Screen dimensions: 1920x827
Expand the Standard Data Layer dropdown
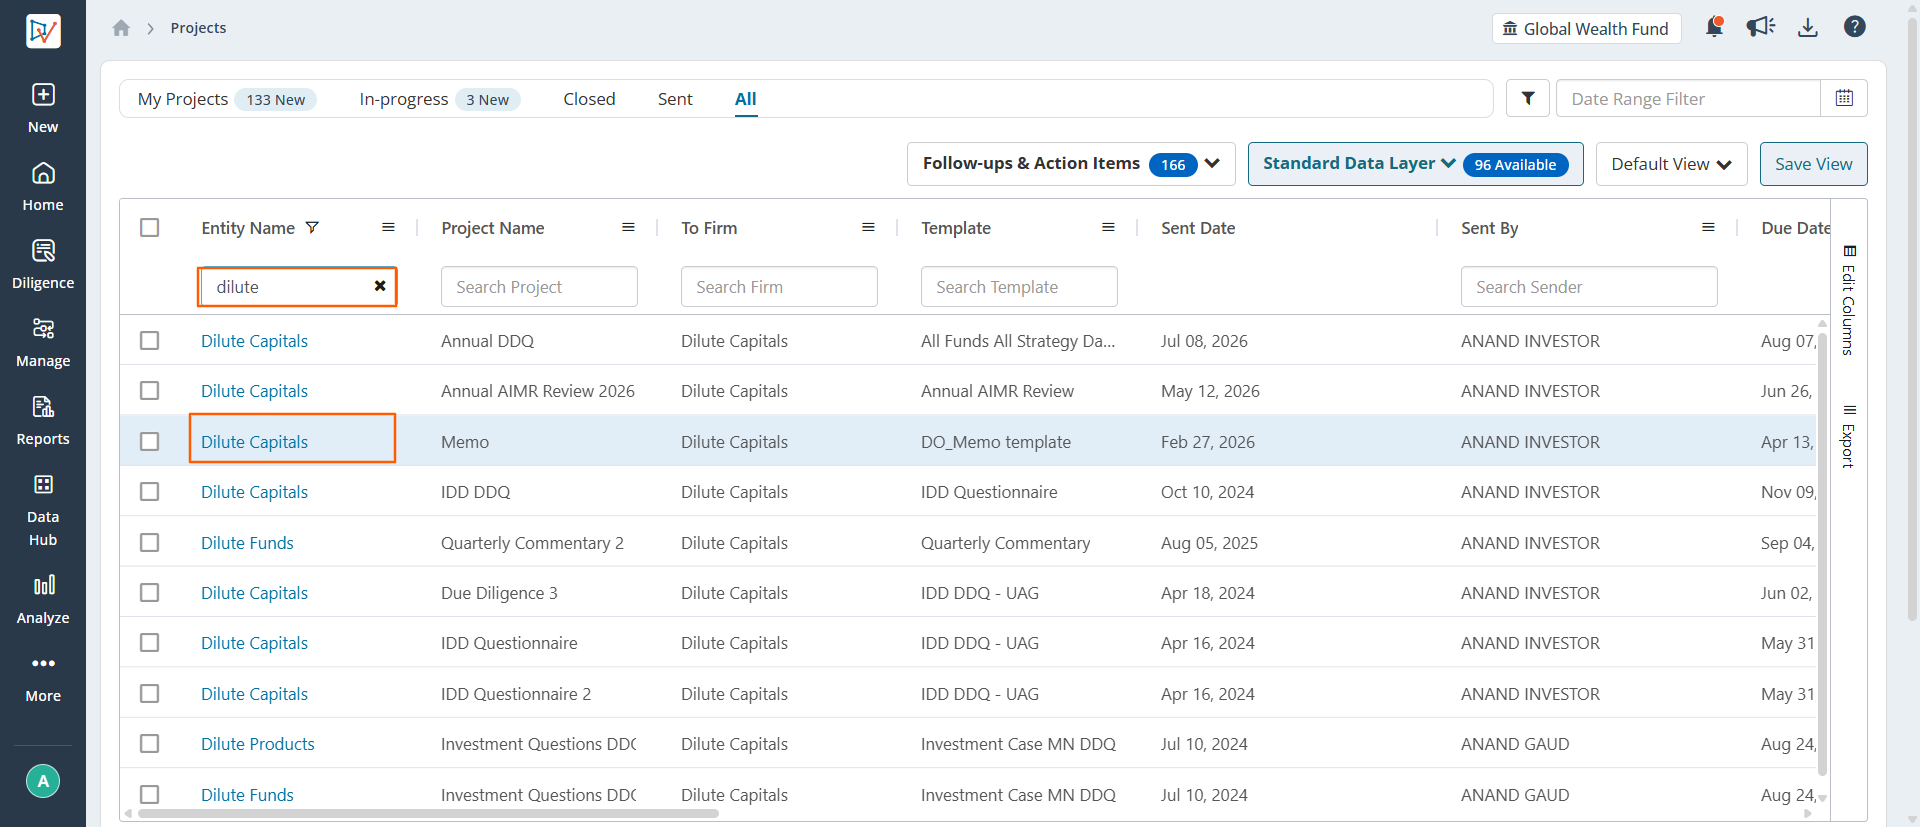(x=1415, y=164)
